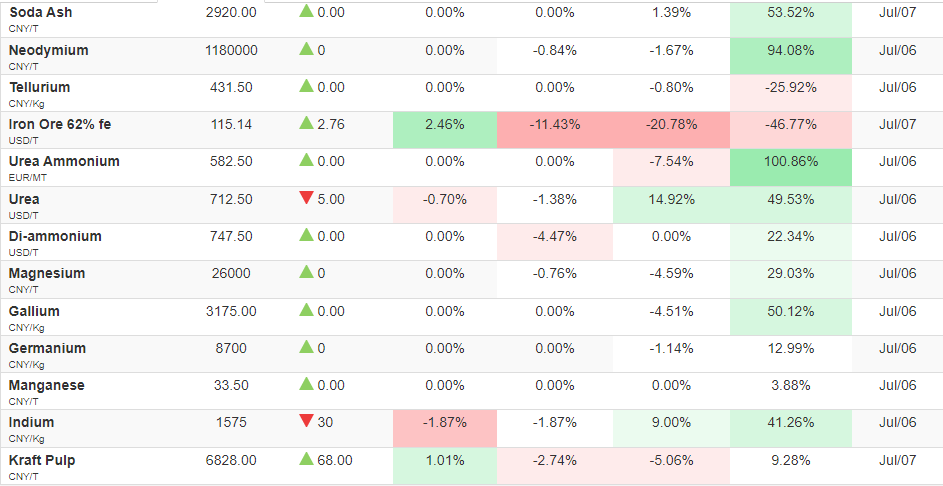Click the Indium price value 1575
943x486 pixels.
[x=231, y=423]
